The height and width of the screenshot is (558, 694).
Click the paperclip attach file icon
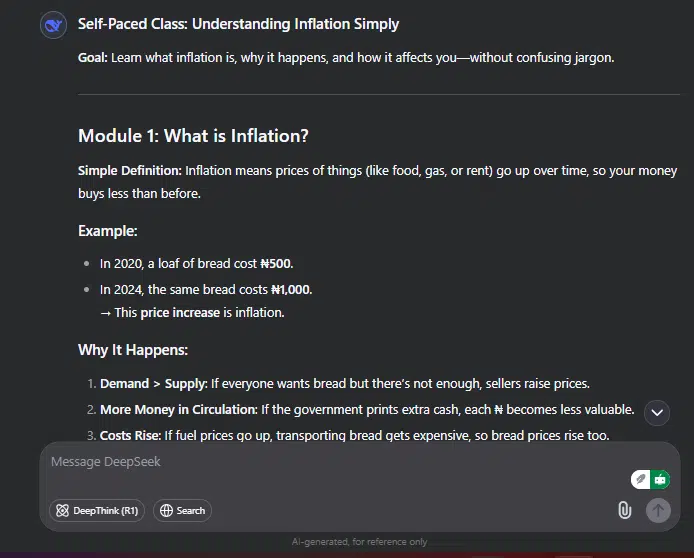point(625,510)
